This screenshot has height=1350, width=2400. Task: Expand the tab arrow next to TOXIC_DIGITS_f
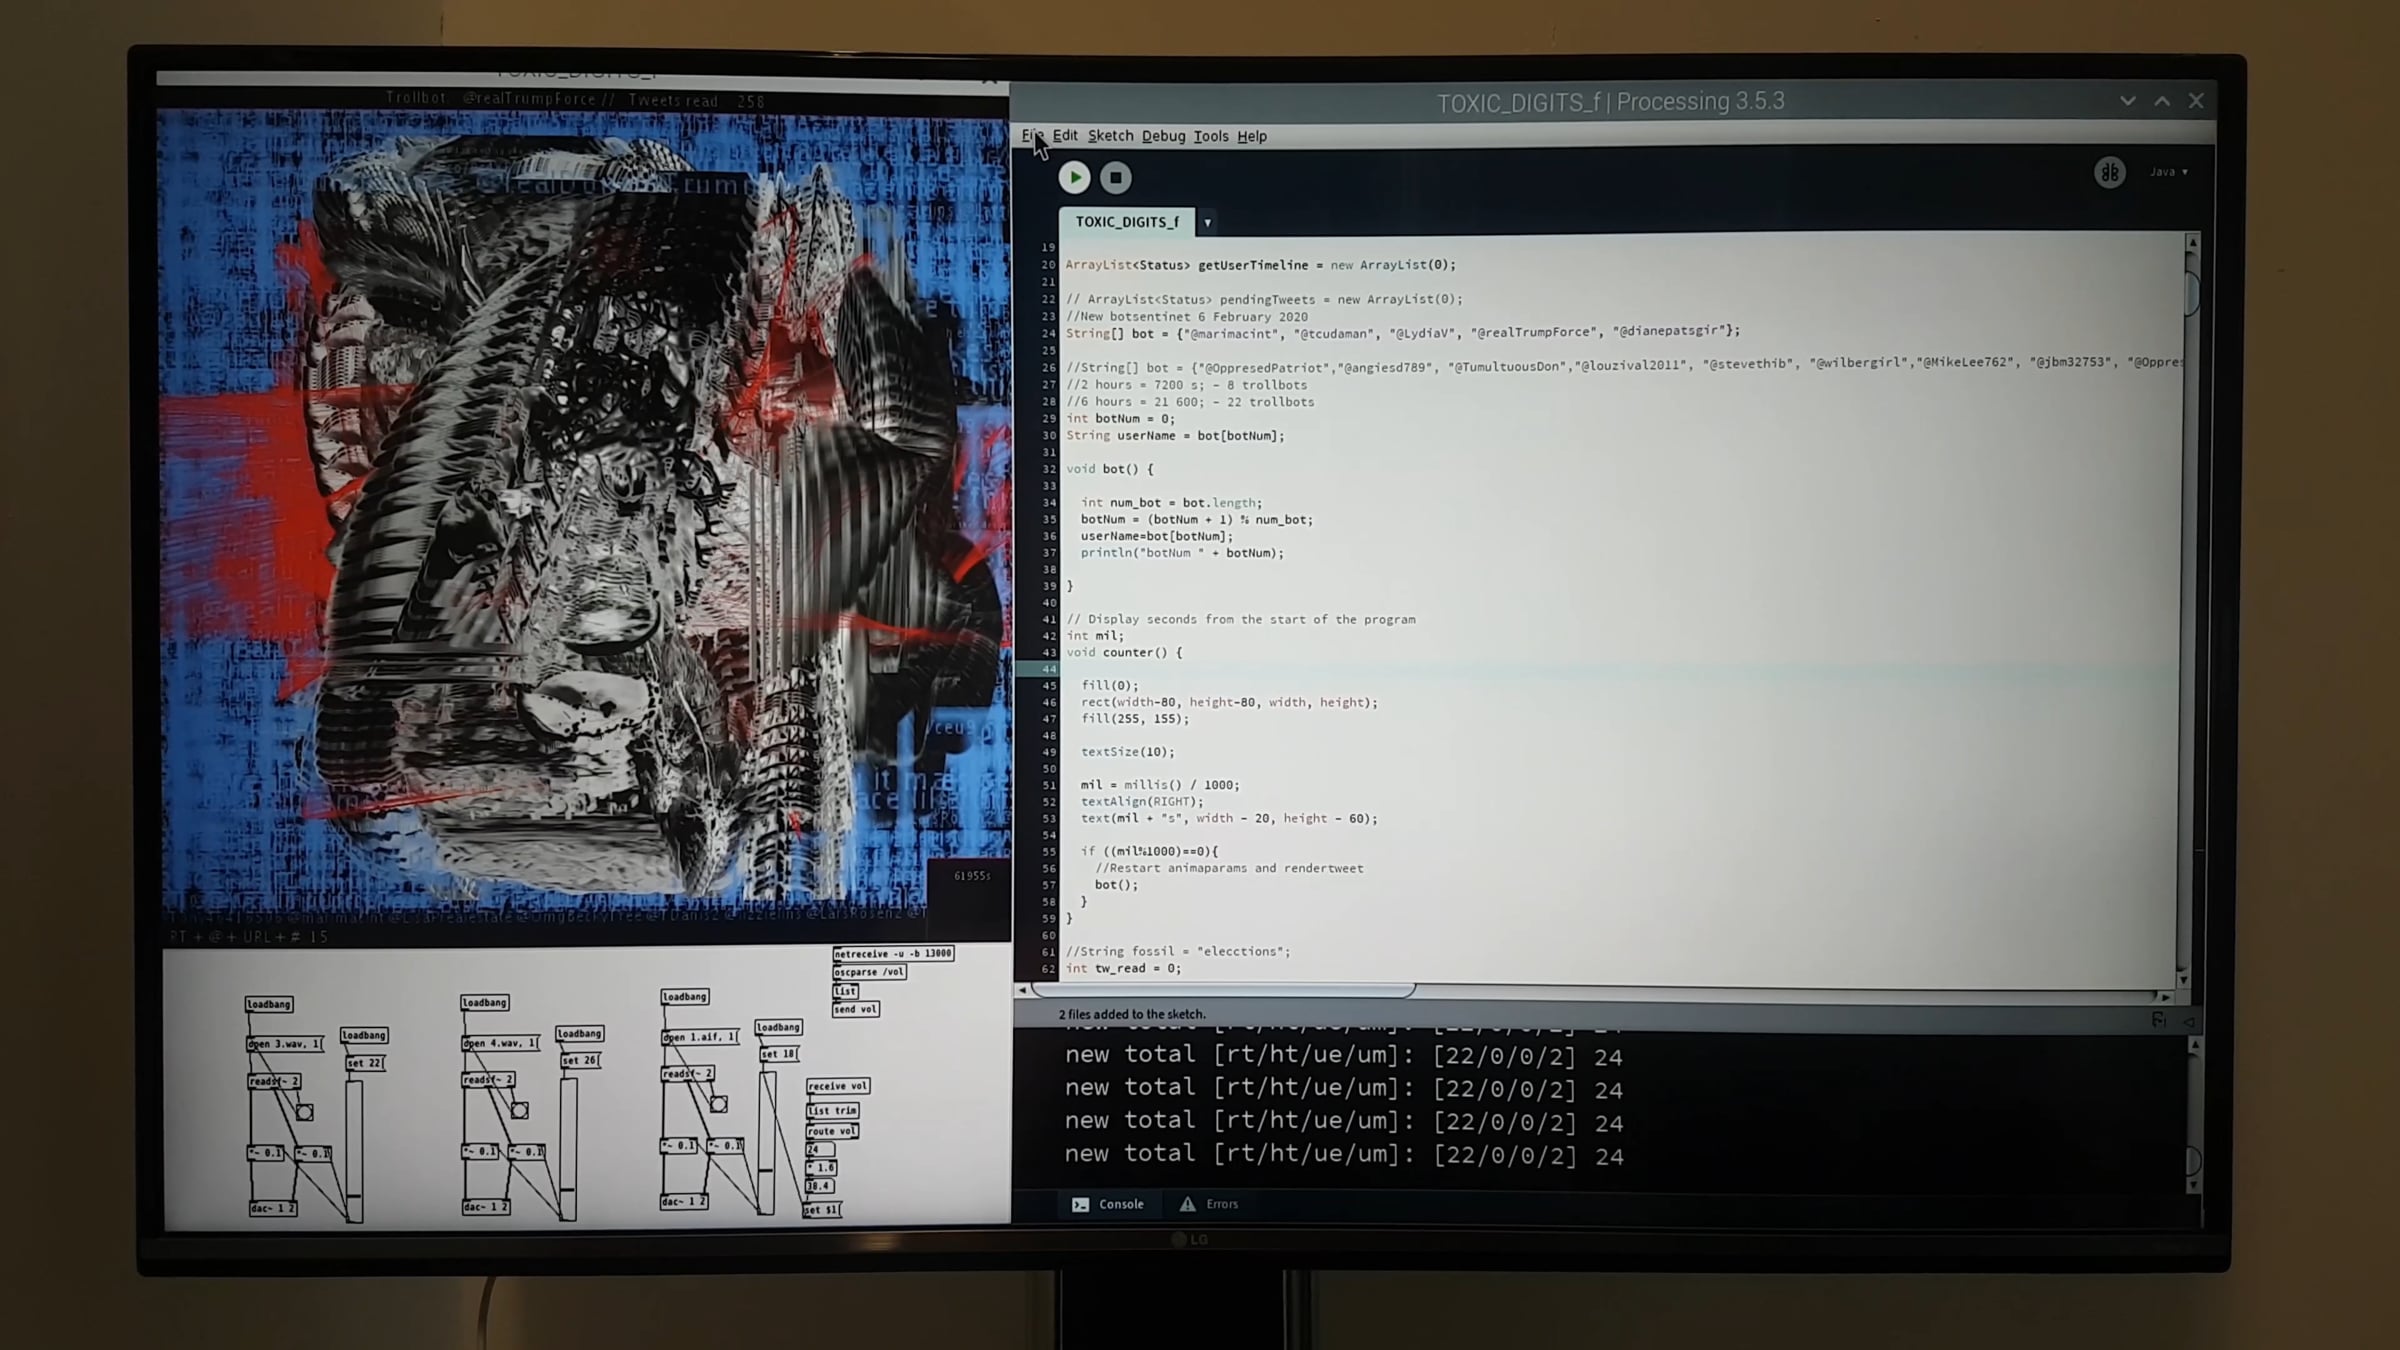pyautogui.click(x=1207, y=222)
